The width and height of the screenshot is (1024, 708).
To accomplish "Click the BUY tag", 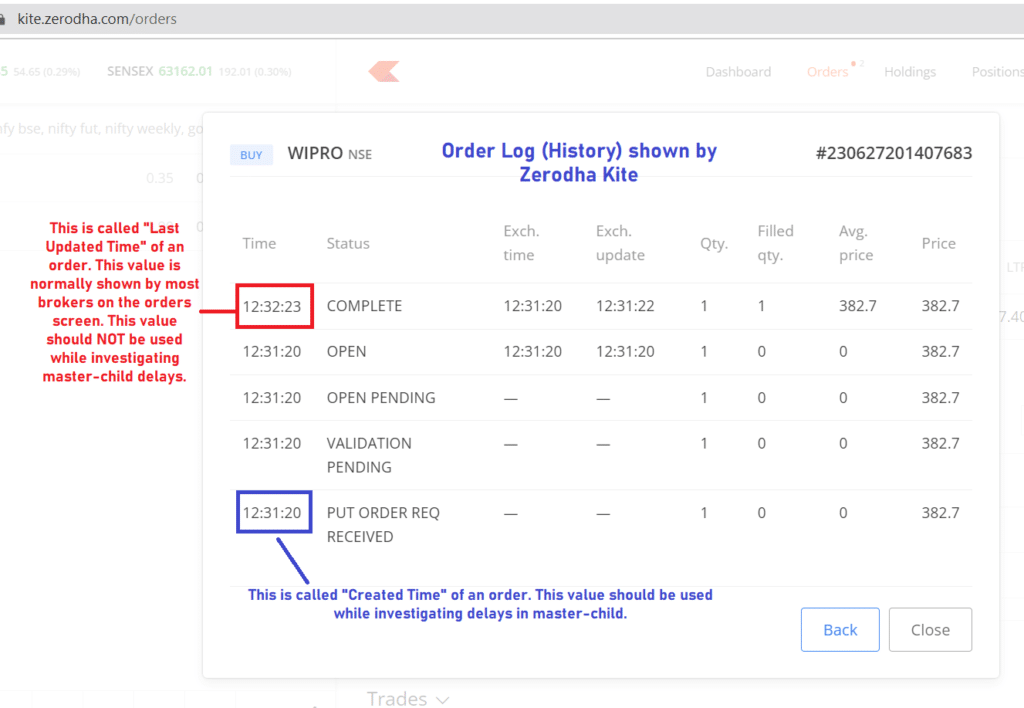I will coord(251,155).
